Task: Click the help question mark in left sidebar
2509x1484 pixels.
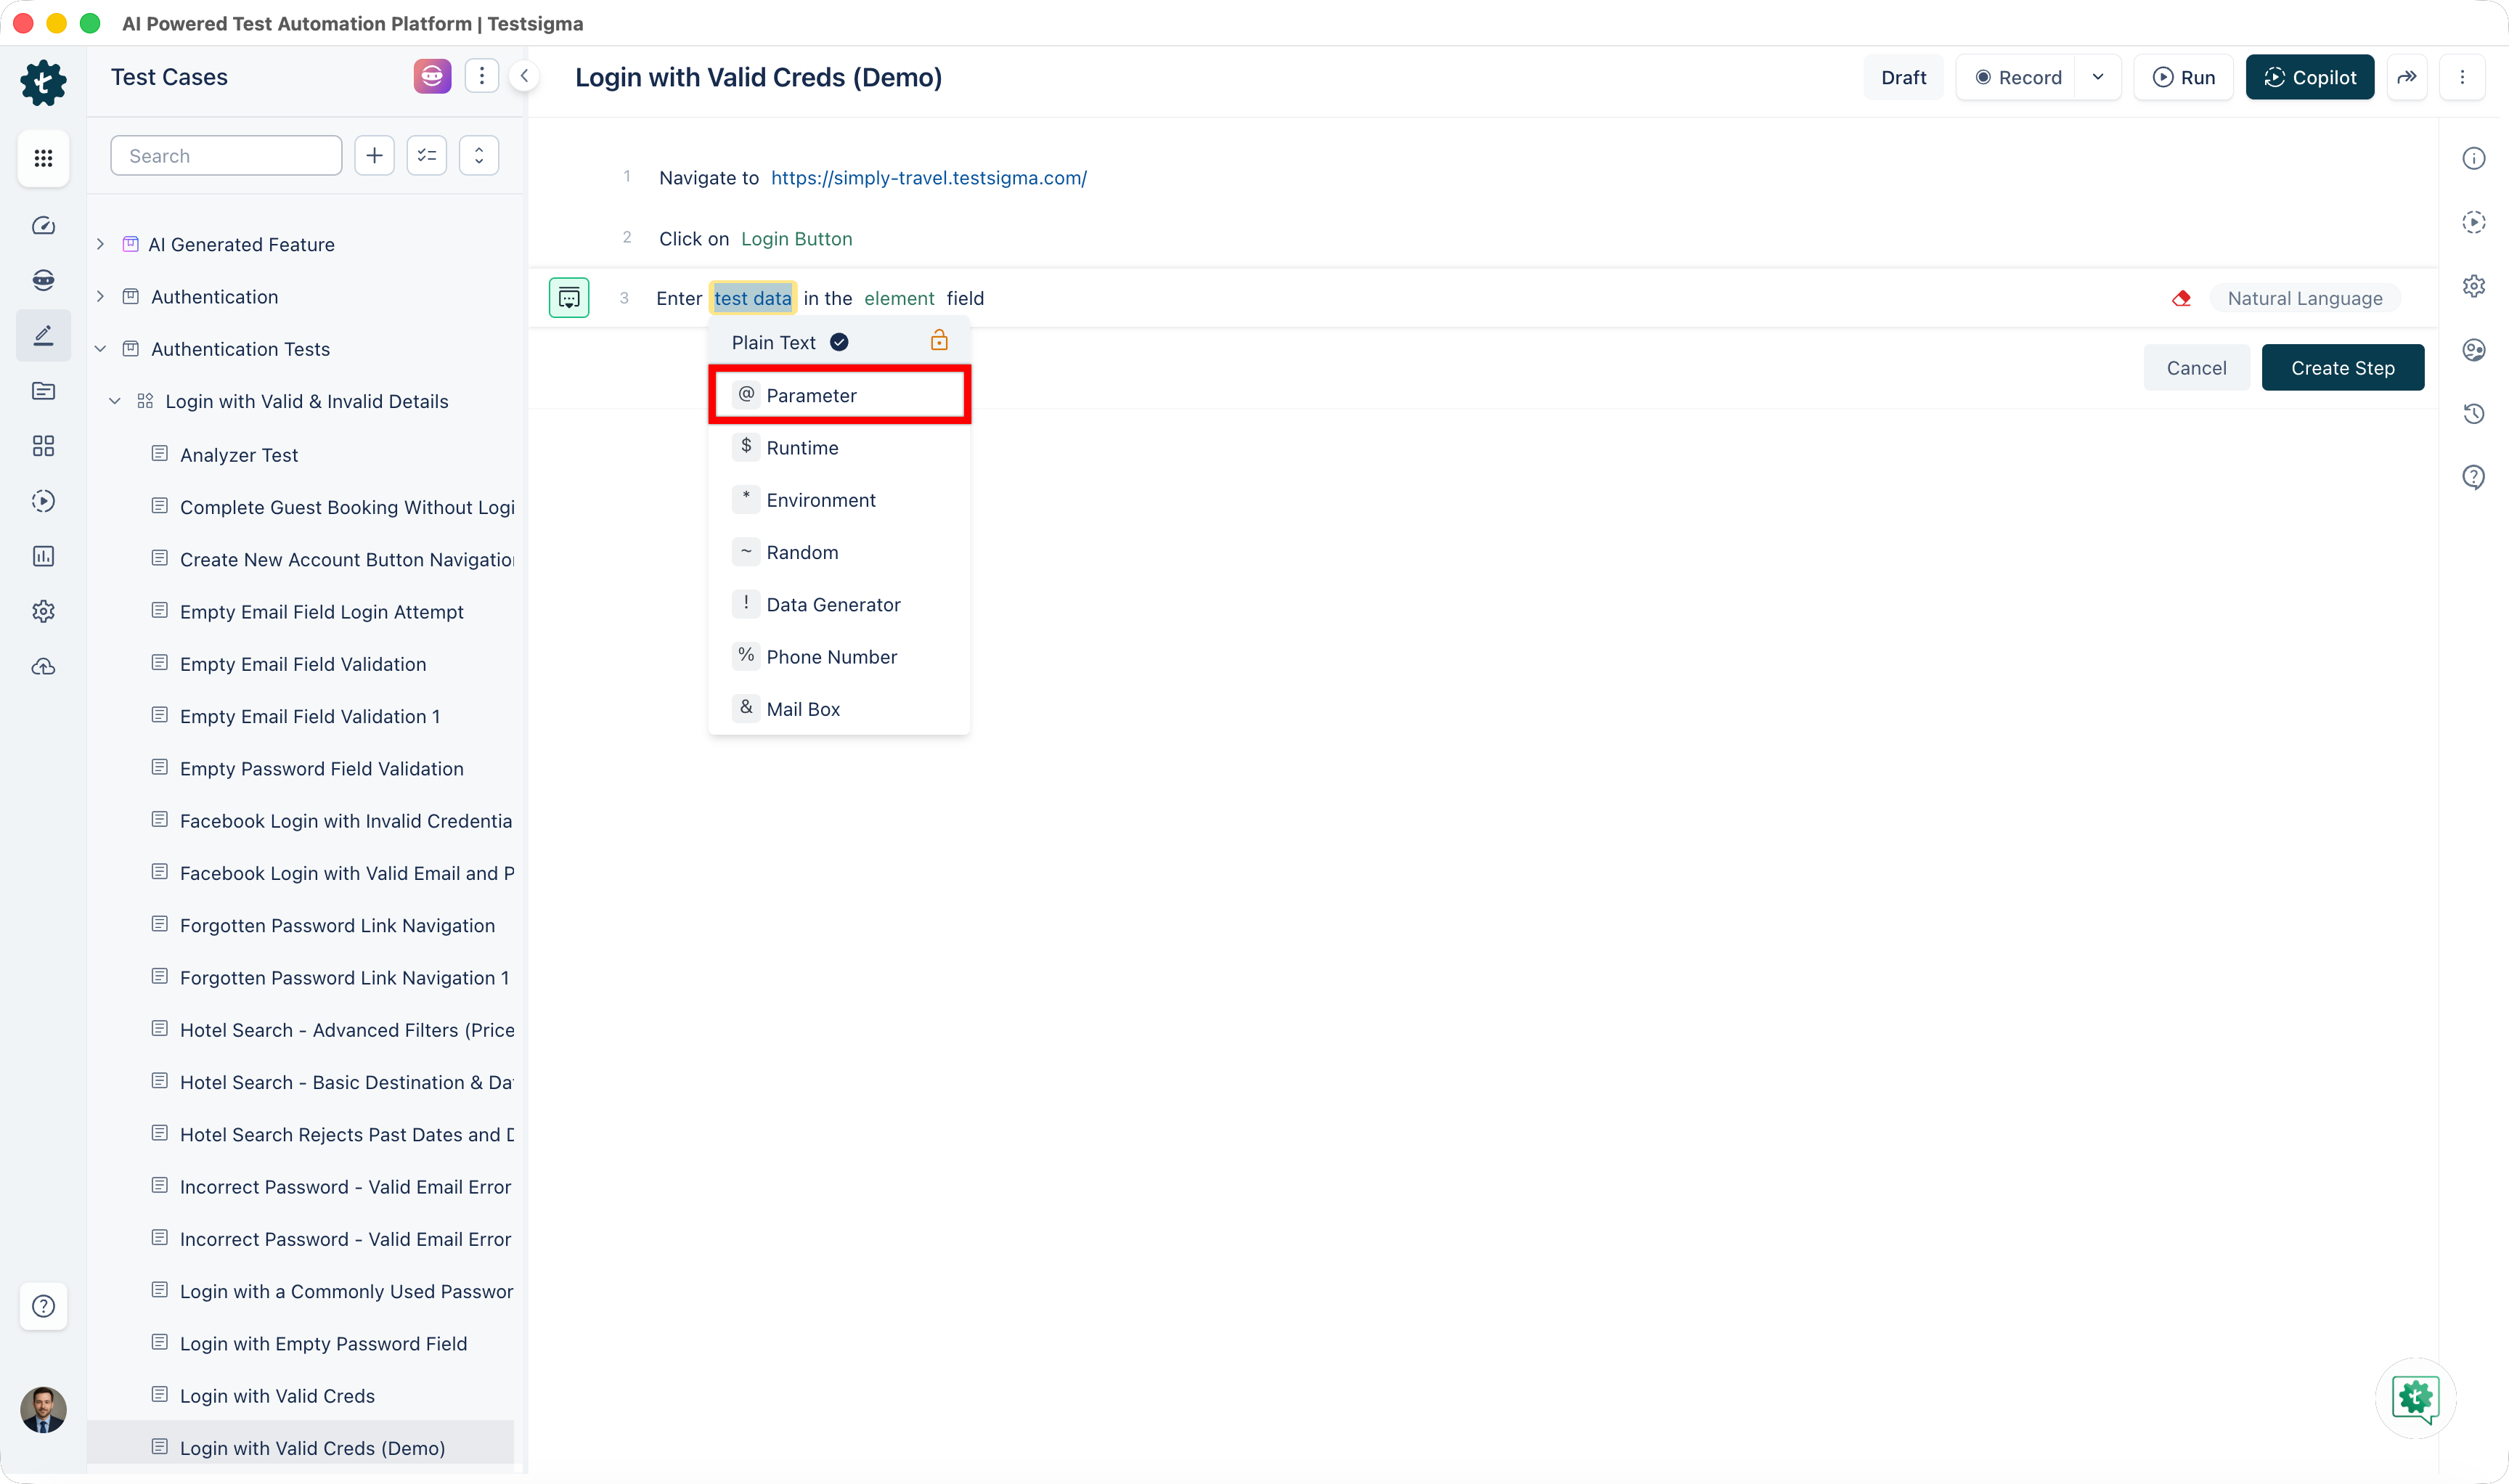Action: [x=43, y=1306]
